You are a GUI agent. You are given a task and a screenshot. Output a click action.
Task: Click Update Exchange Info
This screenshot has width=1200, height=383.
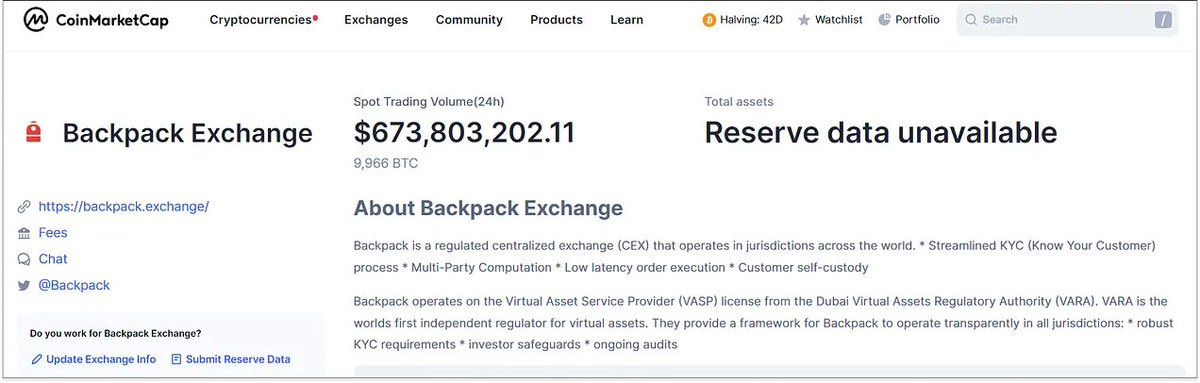coord(101,359)
